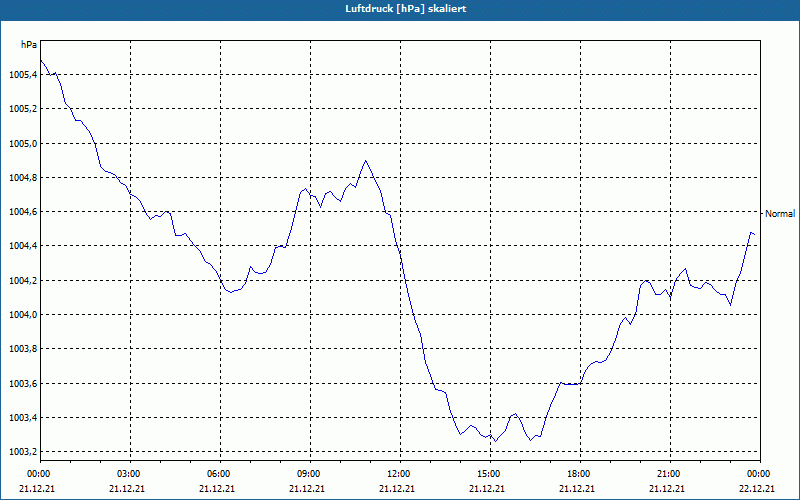
Task: Click the 21:00 time label
Action: [x=670, y=474]
